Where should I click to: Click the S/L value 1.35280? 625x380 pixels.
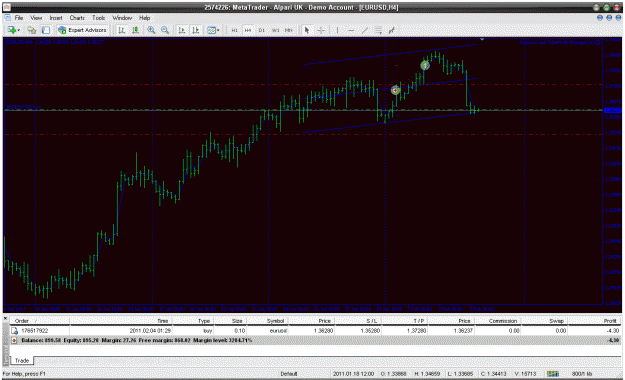tap(370, 331)
